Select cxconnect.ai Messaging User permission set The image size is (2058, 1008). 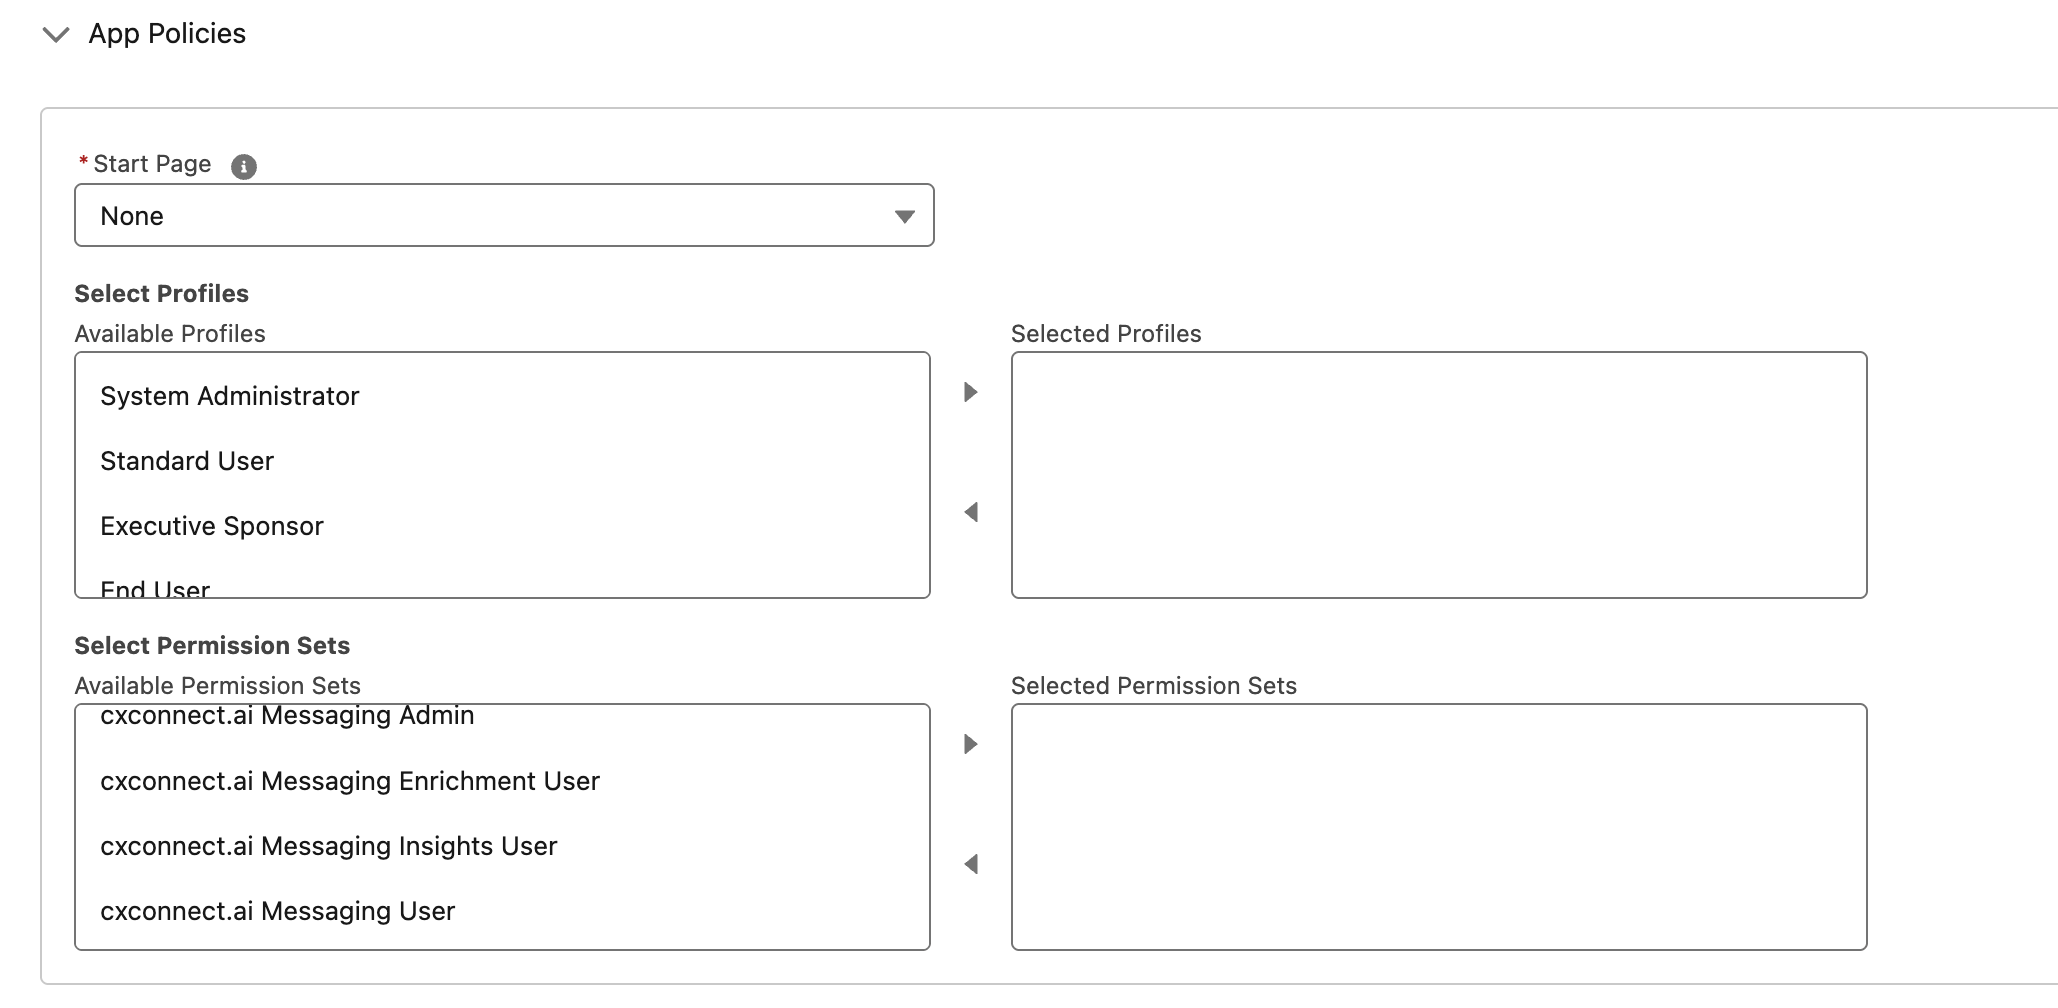pyautogui.click(x=277, y=911)
